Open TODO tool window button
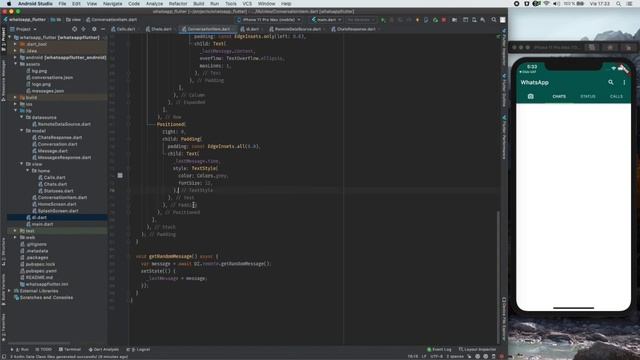Screen dimensions: 640x360 (44, 349)
